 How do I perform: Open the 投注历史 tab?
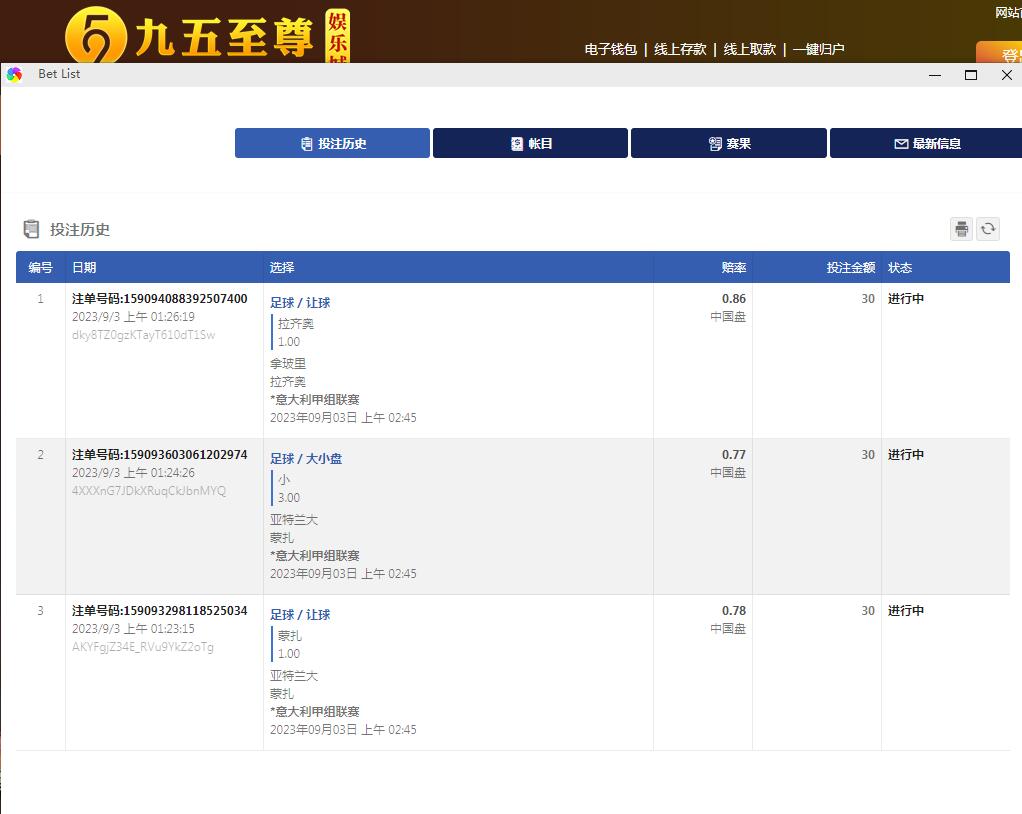[332, 143]
